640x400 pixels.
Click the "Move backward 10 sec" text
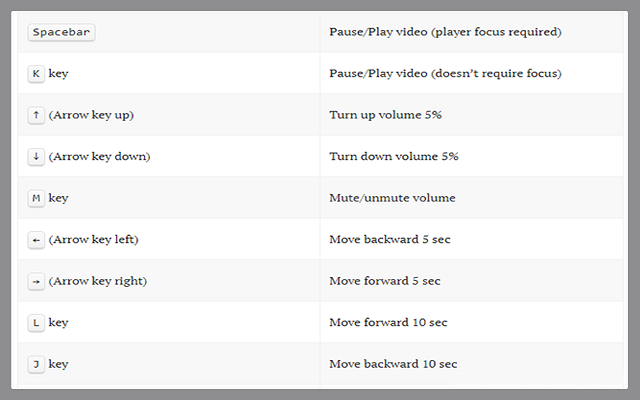(393, 364)
